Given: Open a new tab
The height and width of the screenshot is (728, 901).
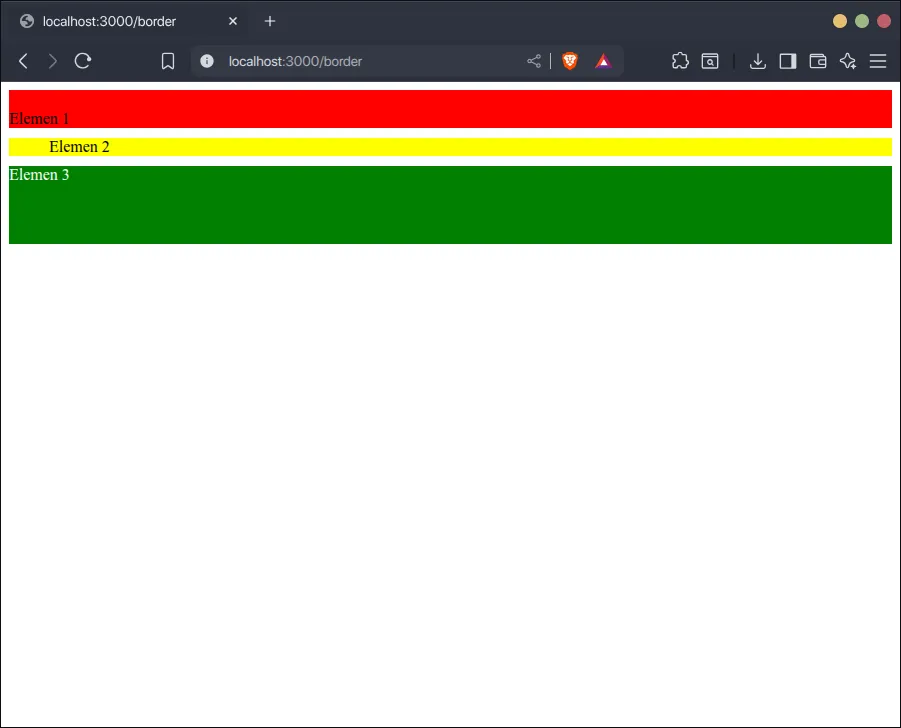Looking at the screenshot, I should point(270,21).
